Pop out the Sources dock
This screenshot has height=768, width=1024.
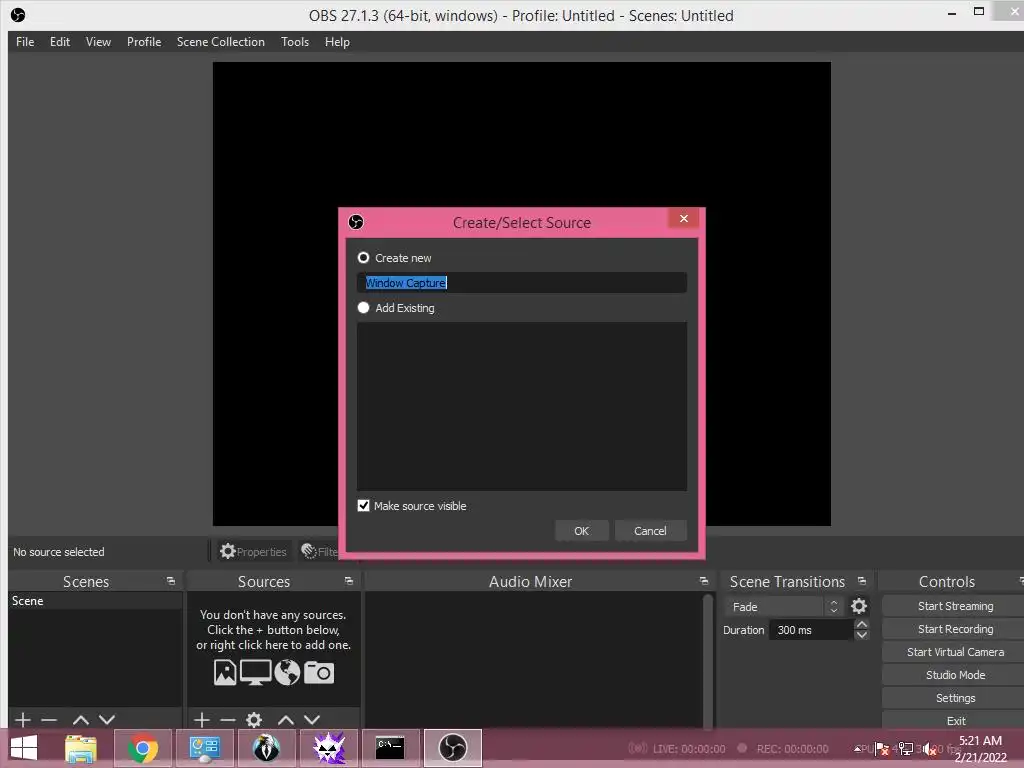point(349,581)
